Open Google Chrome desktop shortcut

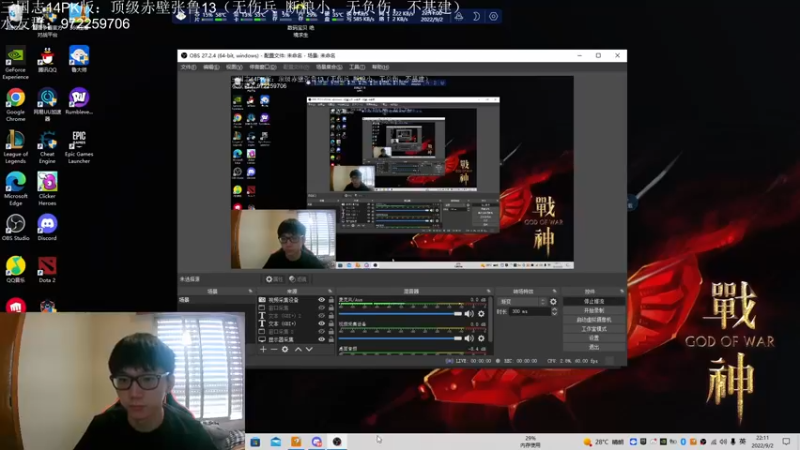click(15, 105)
